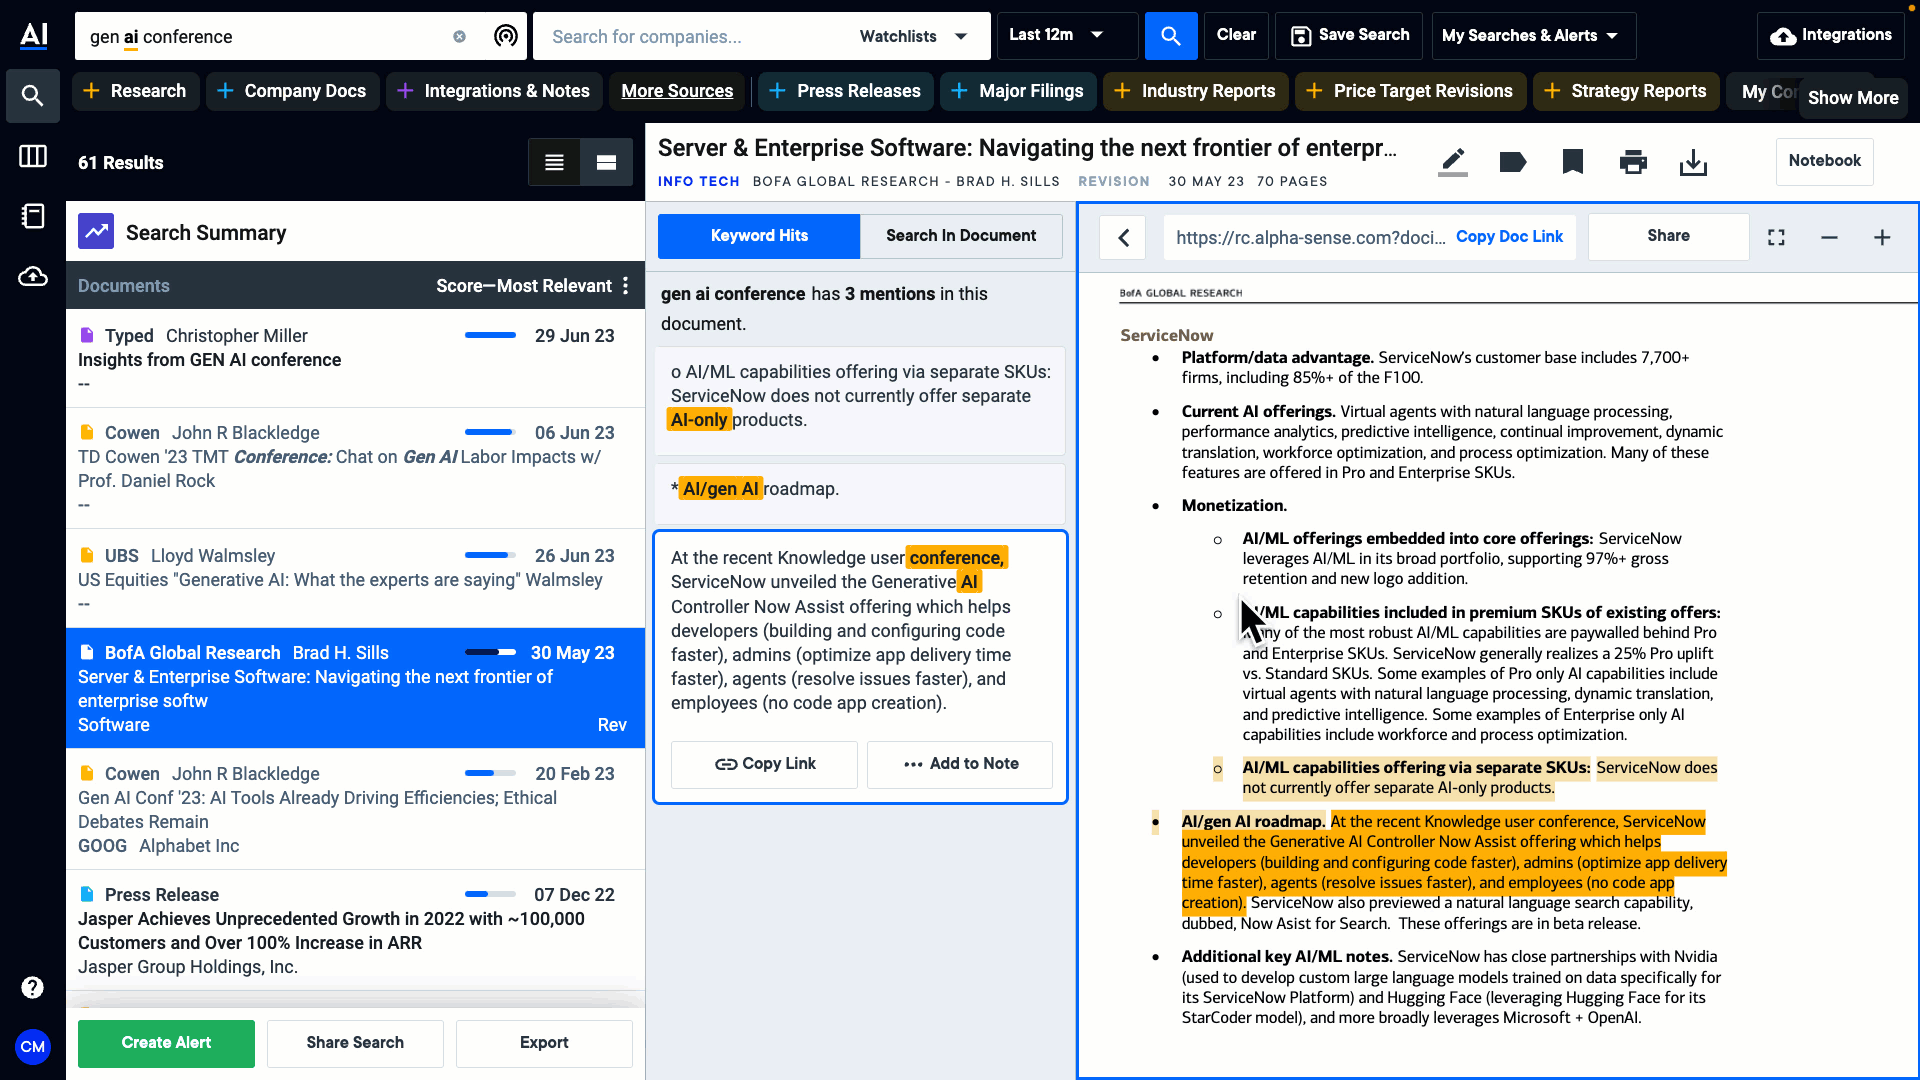The height and width of the screenshot is (1080, 1920).
Task: Click the tag label icon
Action: click(1513, 161)
